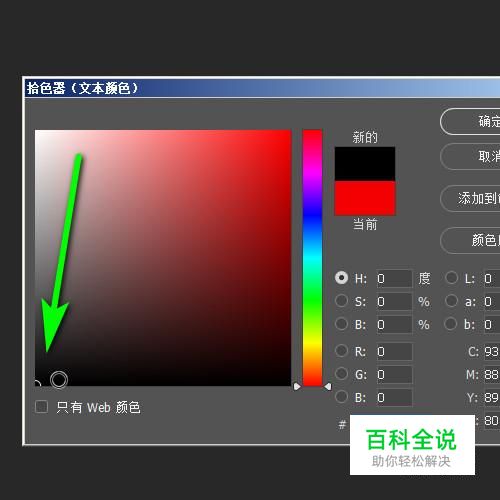This screenshot has height=500, width=500.
Task: Select the RGB blue B radio button
Action: (x=341, y=397)
